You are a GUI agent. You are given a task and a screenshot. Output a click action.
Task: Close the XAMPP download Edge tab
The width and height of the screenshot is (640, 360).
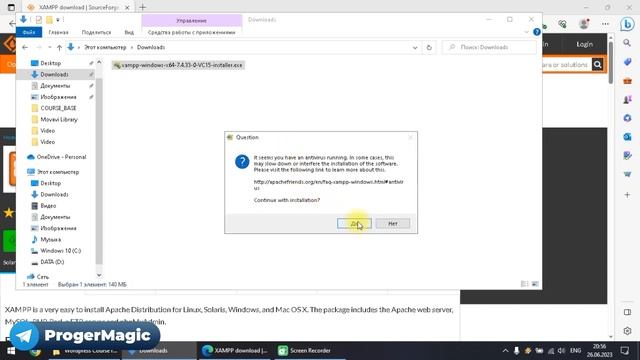click(x=127, y=7)
